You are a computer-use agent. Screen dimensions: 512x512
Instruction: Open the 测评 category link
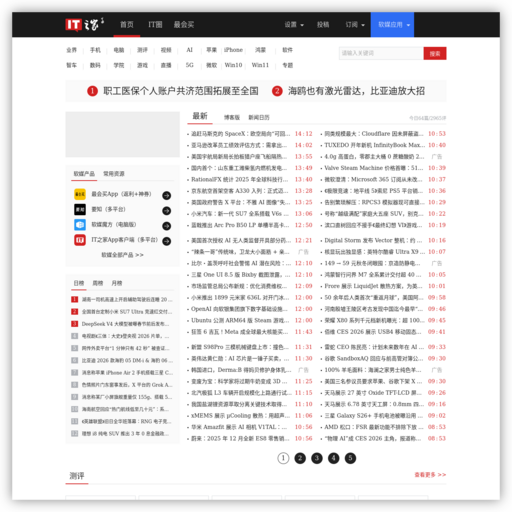click(x=142, y=50)
